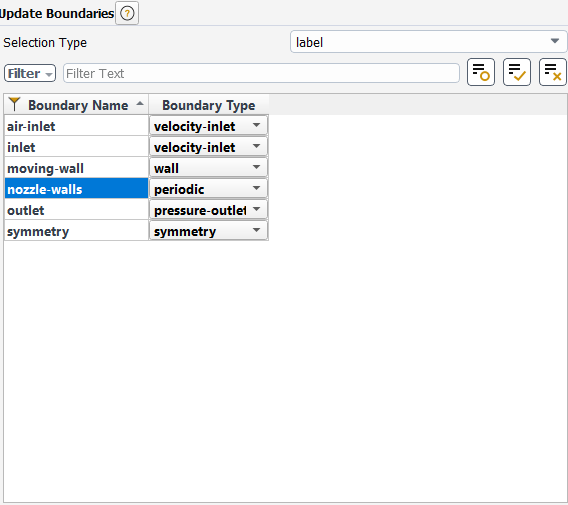The width and height of the screenshot is (568, 505).
Task: Select the air-inlet boundary row
Action: [x=76, y=126]
